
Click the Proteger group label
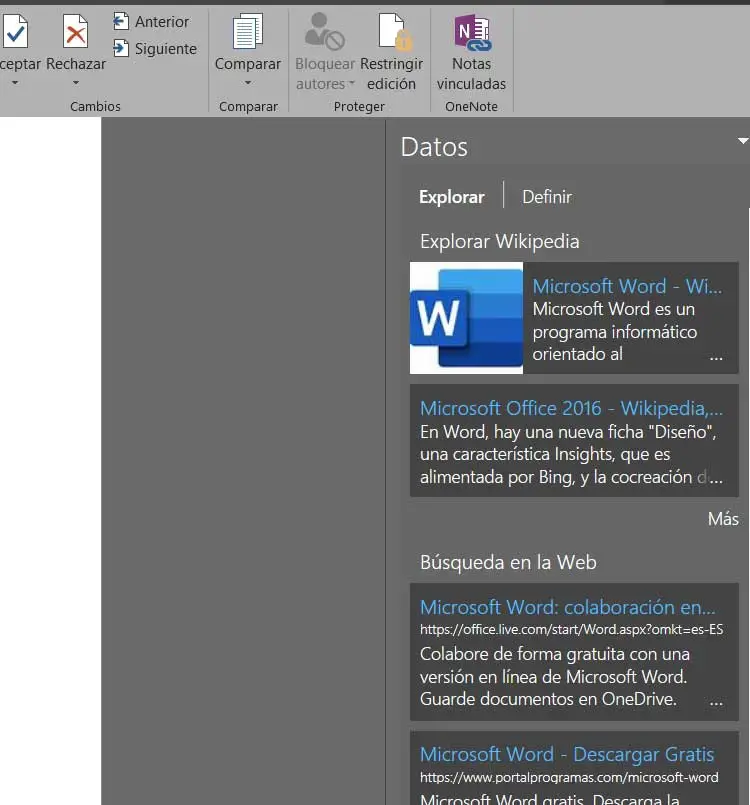[359, 106]
